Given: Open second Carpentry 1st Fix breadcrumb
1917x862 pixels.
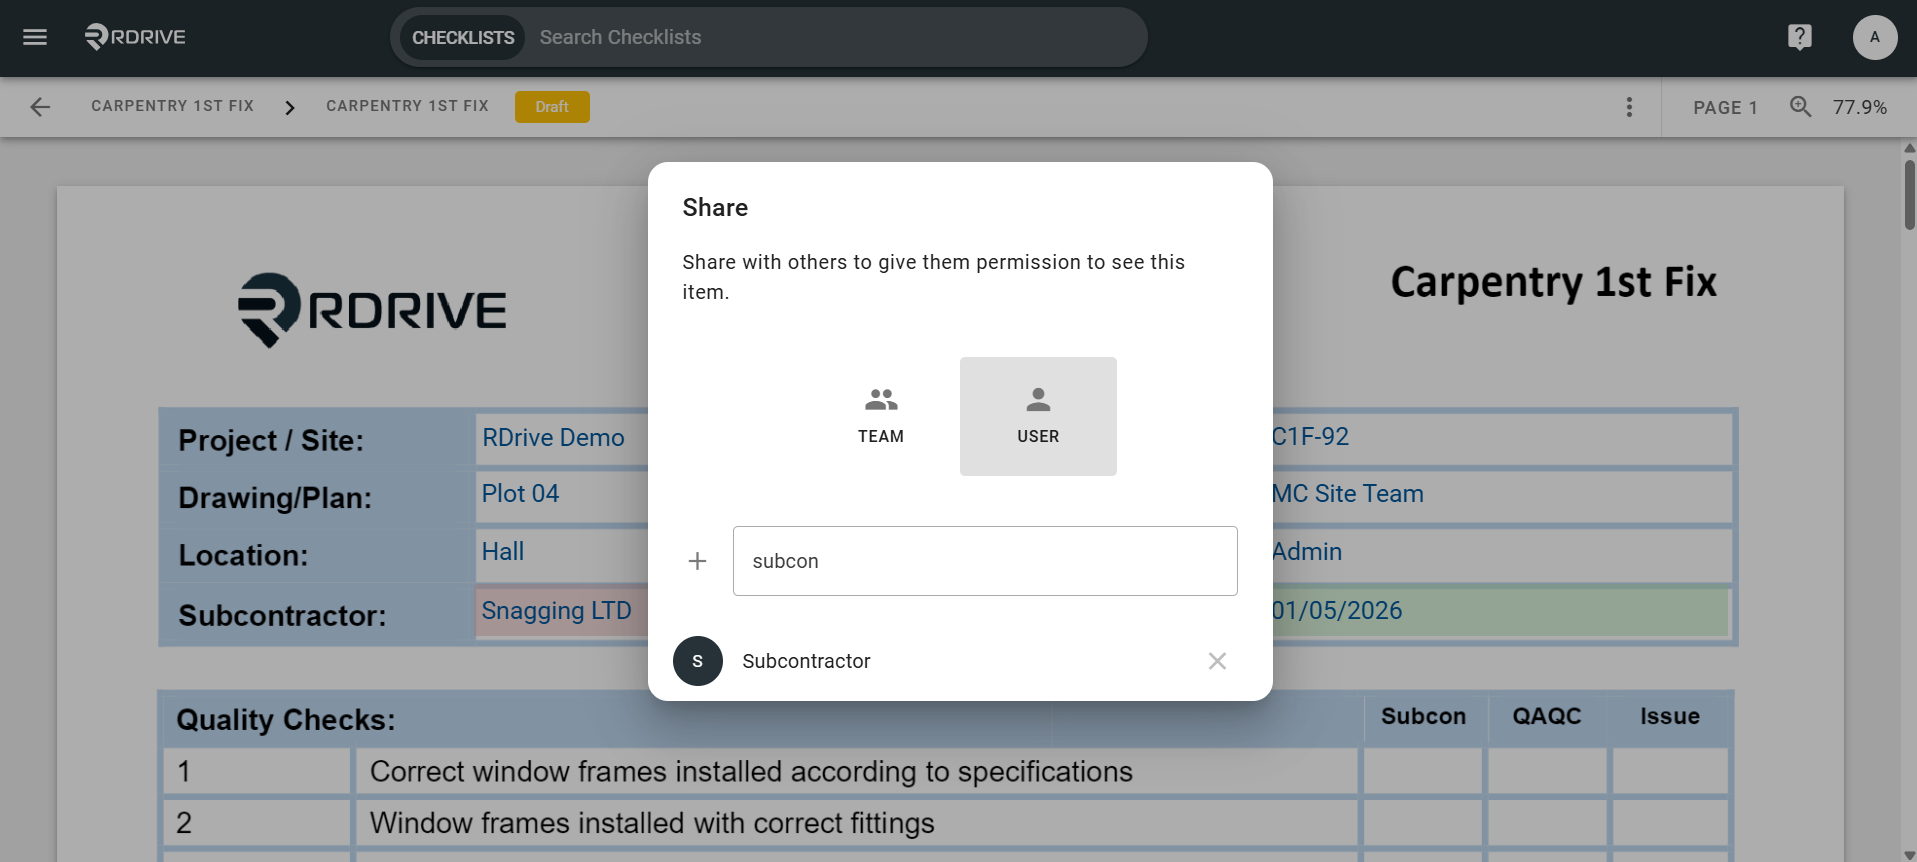Looking at the screenshot, I should click(x=407, y=106).
